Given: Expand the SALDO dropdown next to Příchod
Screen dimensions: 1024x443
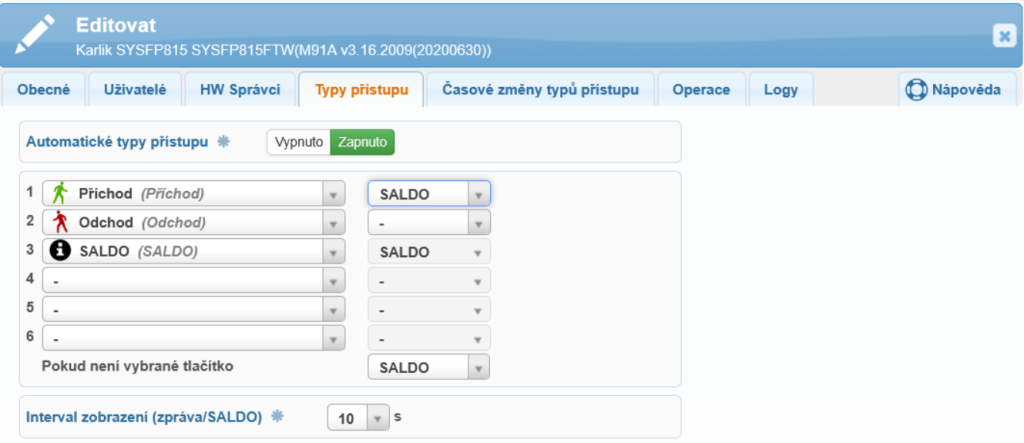Looking at the screenshot, I should point(428,194).
